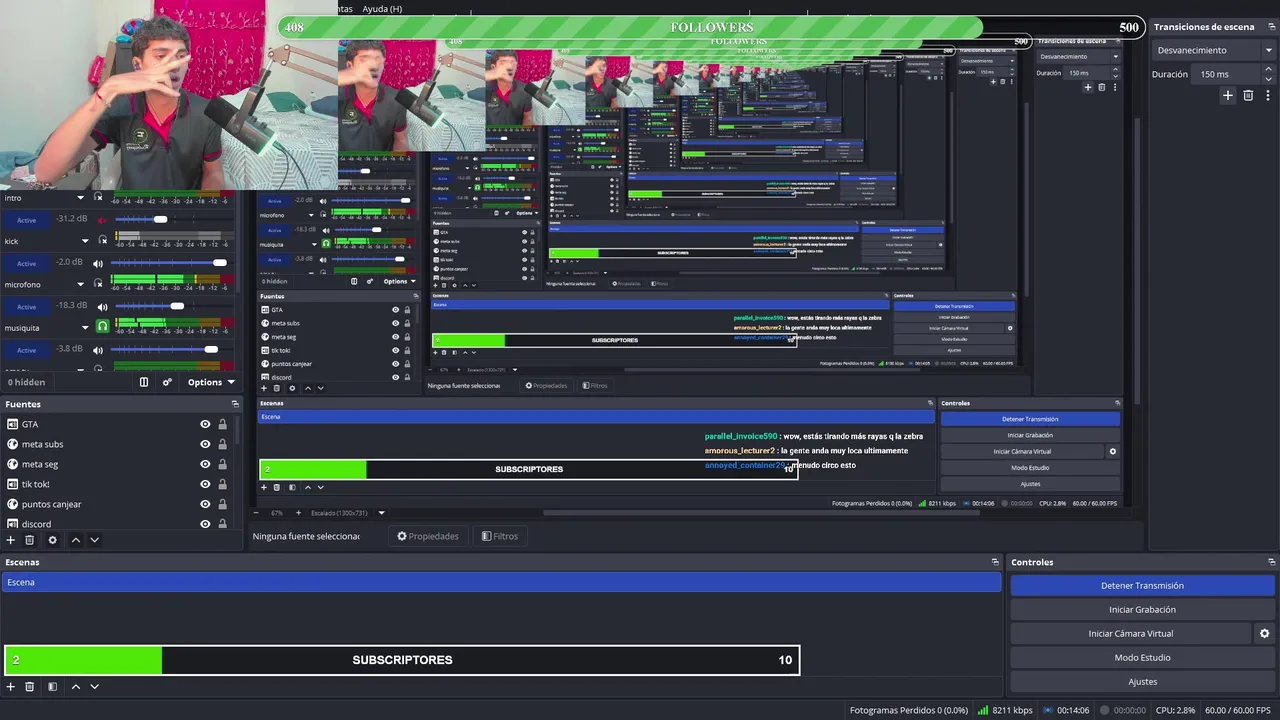Open virtual camera settings gear
Image resolution: width=1280 pixels, height=720 pixels.
pyautogui.click(x=1264, y=634)
